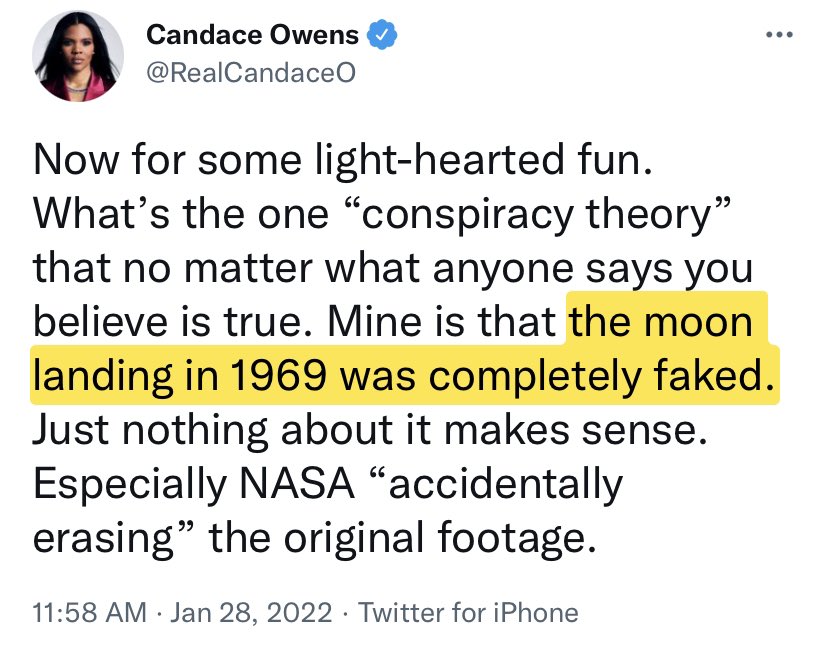Click the 11:58 AM timestamp
The width and height of the screenshot is (828, 648).
[x=90, y=613]
